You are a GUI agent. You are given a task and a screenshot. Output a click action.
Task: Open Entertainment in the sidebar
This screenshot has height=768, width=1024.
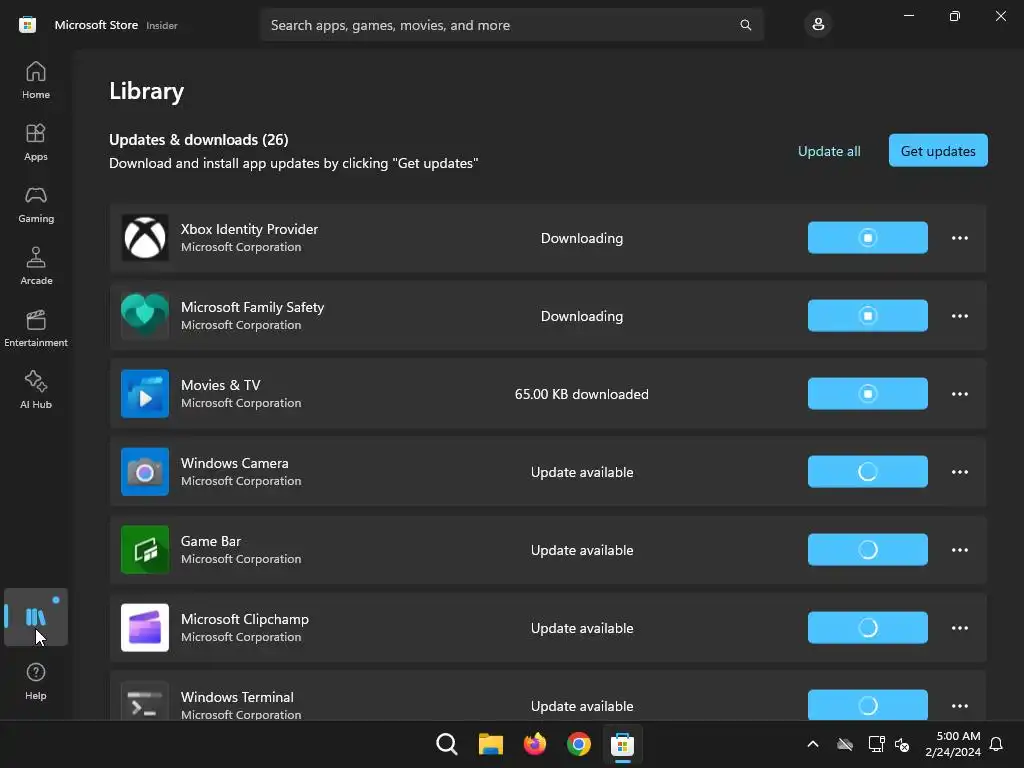tap(36, 328)
